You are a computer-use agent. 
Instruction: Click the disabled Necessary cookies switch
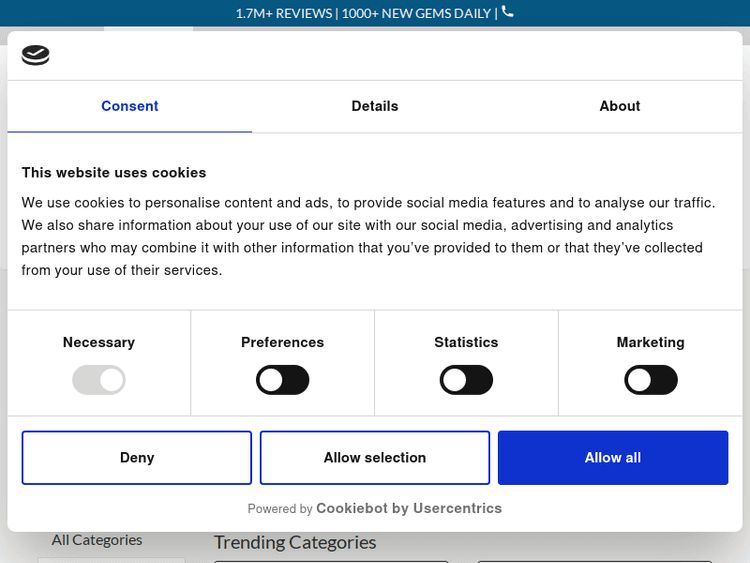pos(99,380)
